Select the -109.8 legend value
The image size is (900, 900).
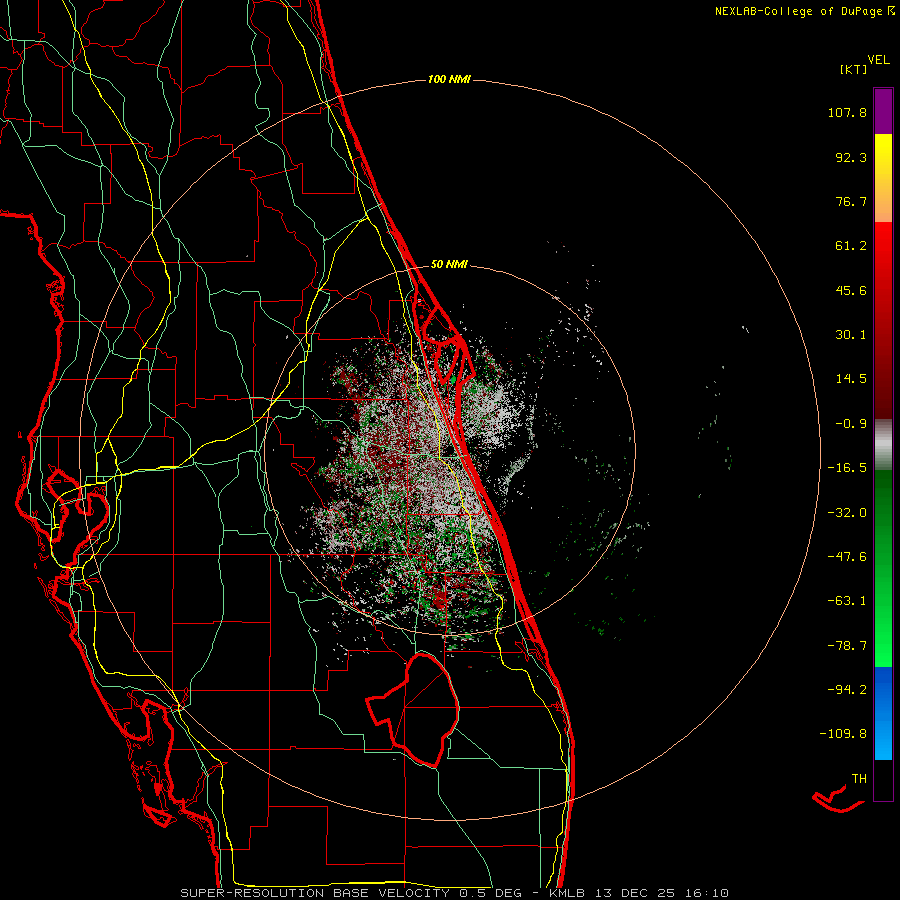click(843, 734)
